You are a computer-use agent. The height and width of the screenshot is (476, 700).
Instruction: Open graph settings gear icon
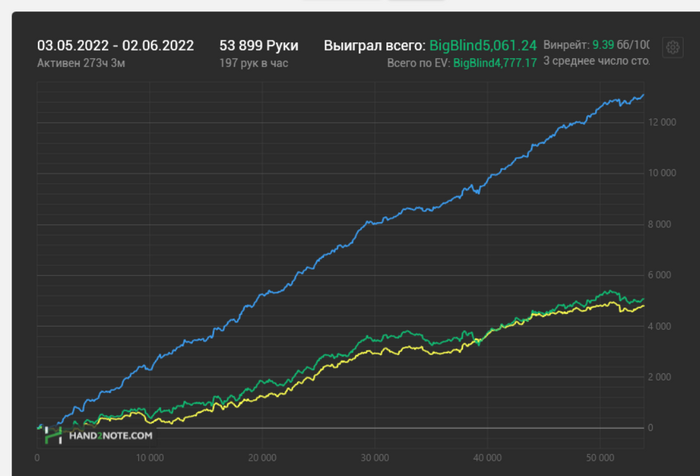tap(673, 47)
